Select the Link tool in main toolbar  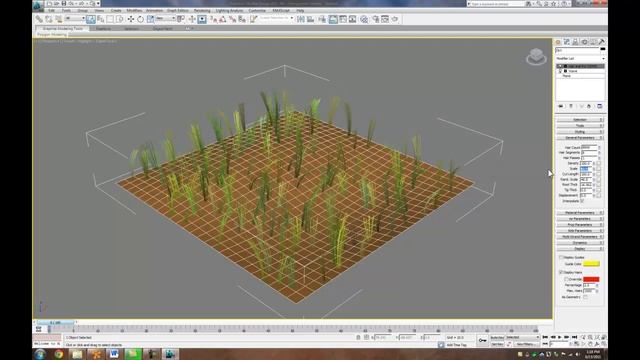point(39,19)
